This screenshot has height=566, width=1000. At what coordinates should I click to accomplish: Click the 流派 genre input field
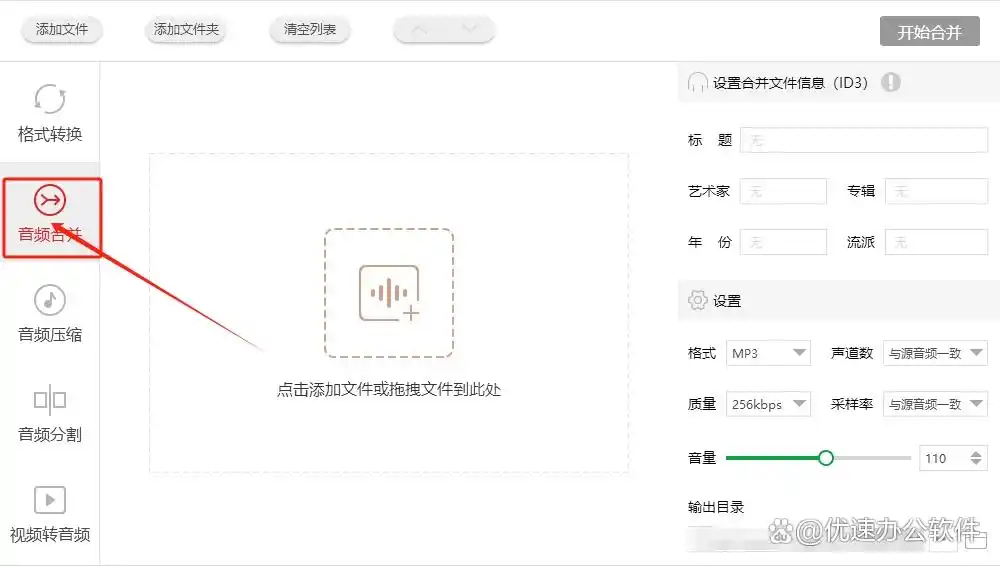(x=937, y=242)
